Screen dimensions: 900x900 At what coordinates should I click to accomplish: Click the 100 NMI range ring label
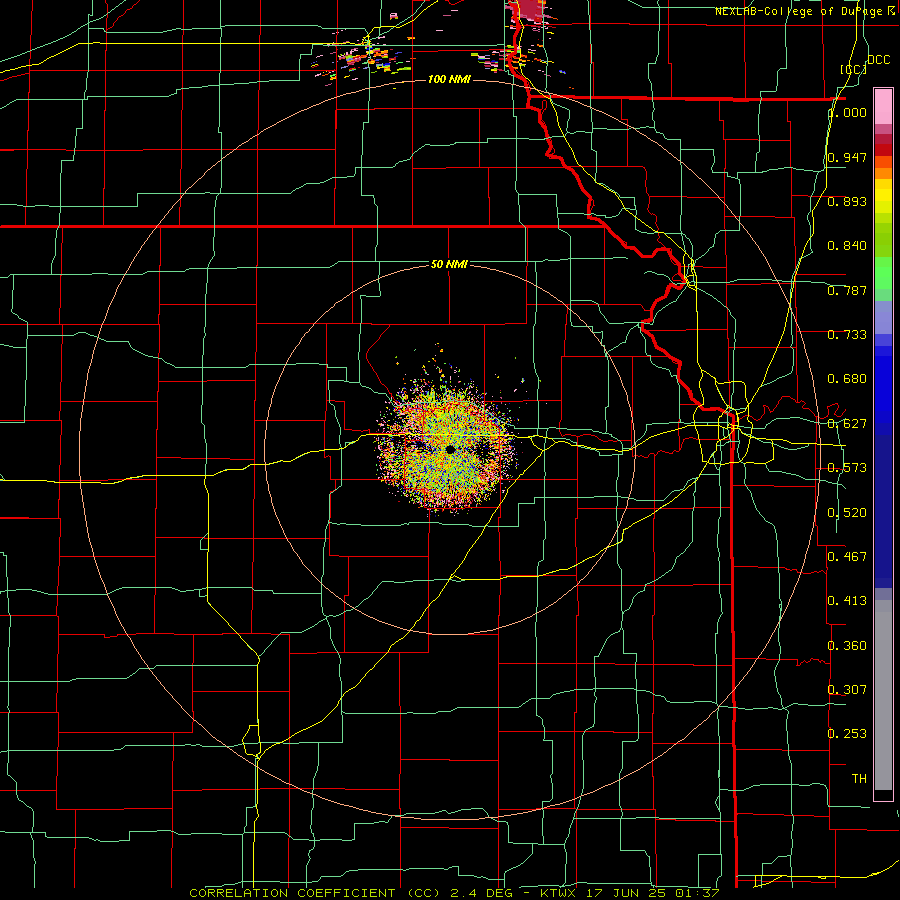pos(449,79)
